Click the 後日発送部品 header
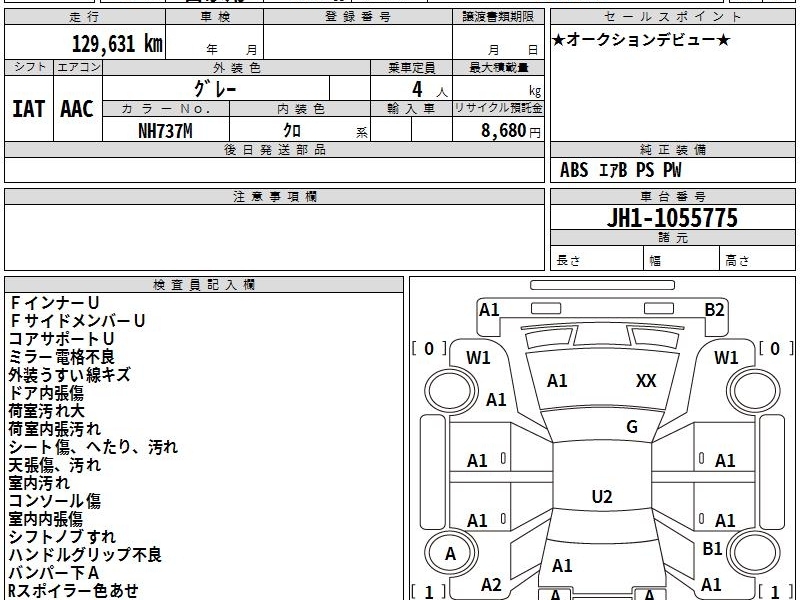The image size is (800, 600). point(274,149)
